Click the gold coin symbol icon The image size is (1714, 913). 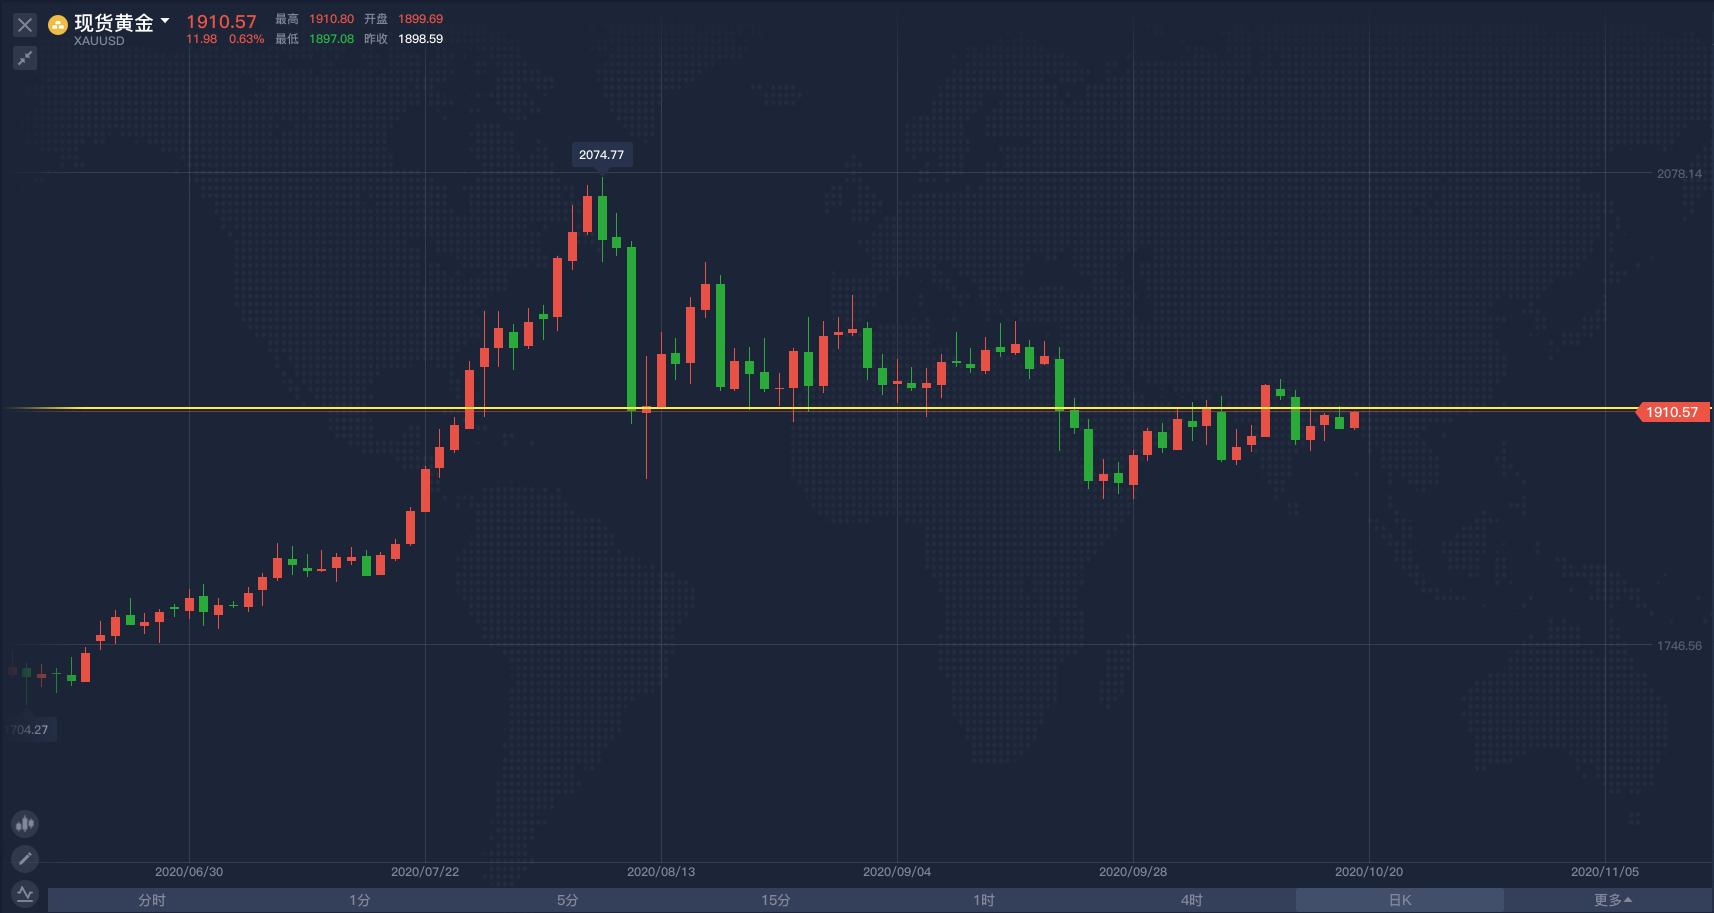pyautogui.click(x=58, y=25)
